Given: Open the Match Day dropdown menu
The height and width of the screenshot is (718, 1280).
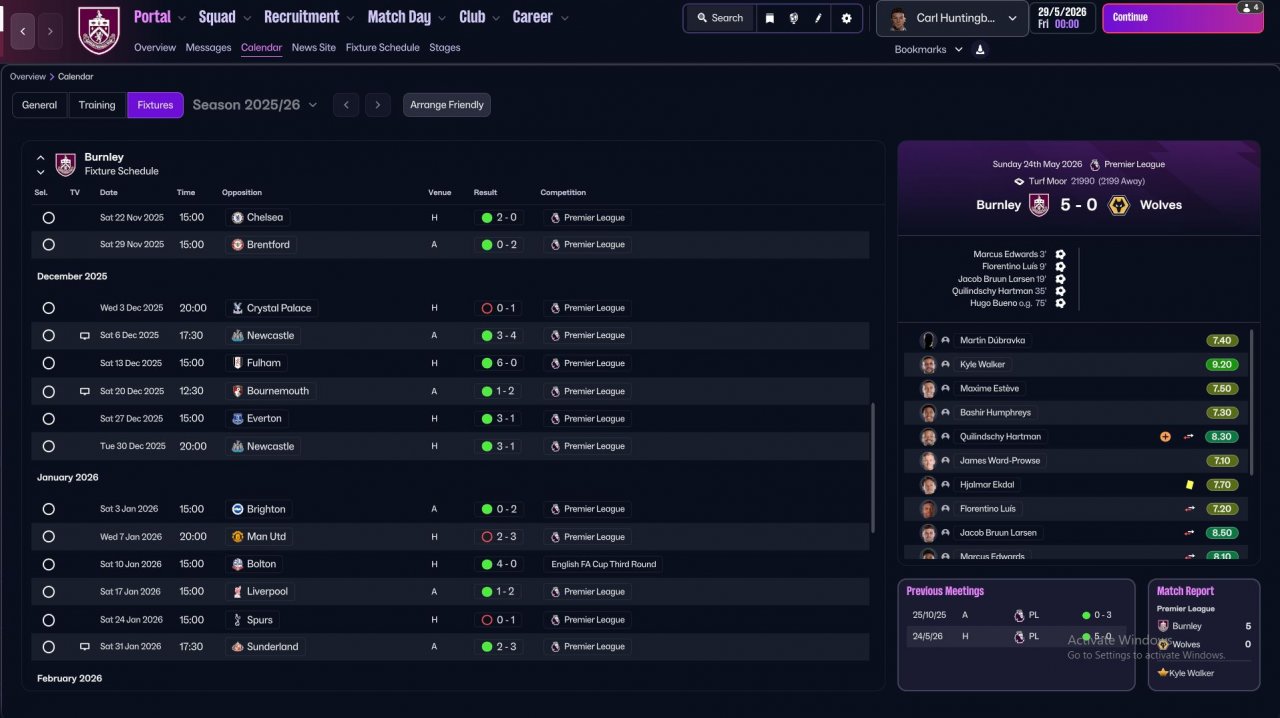Looking at the screenshot, I should click(x=408, y=17).
